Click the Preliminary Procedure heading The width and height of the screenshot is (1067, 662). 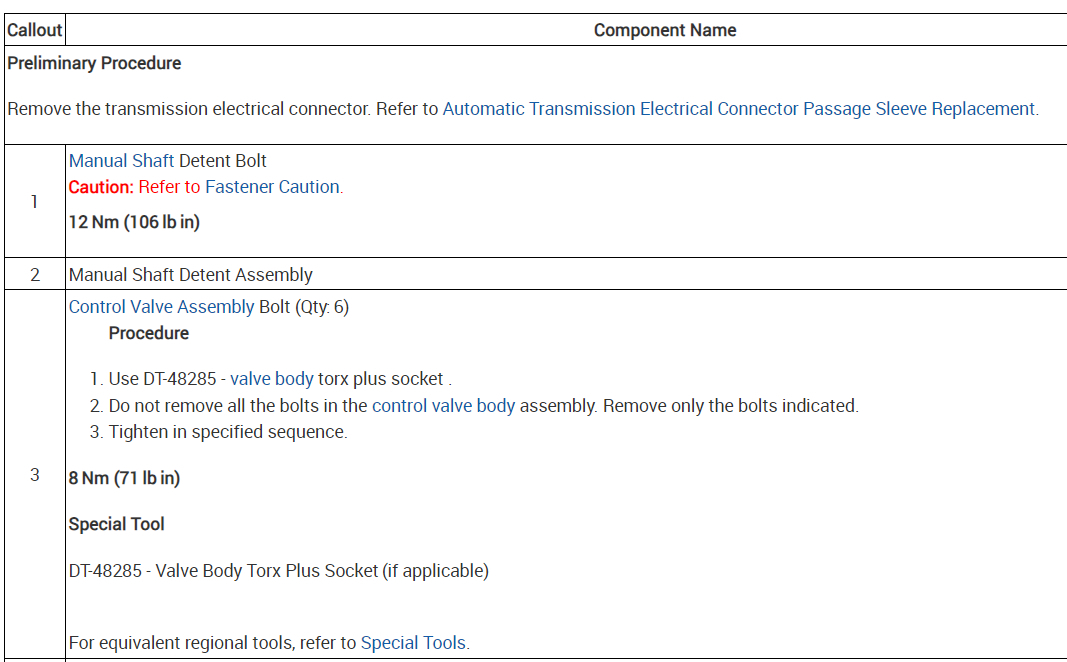tap(94, 63)
